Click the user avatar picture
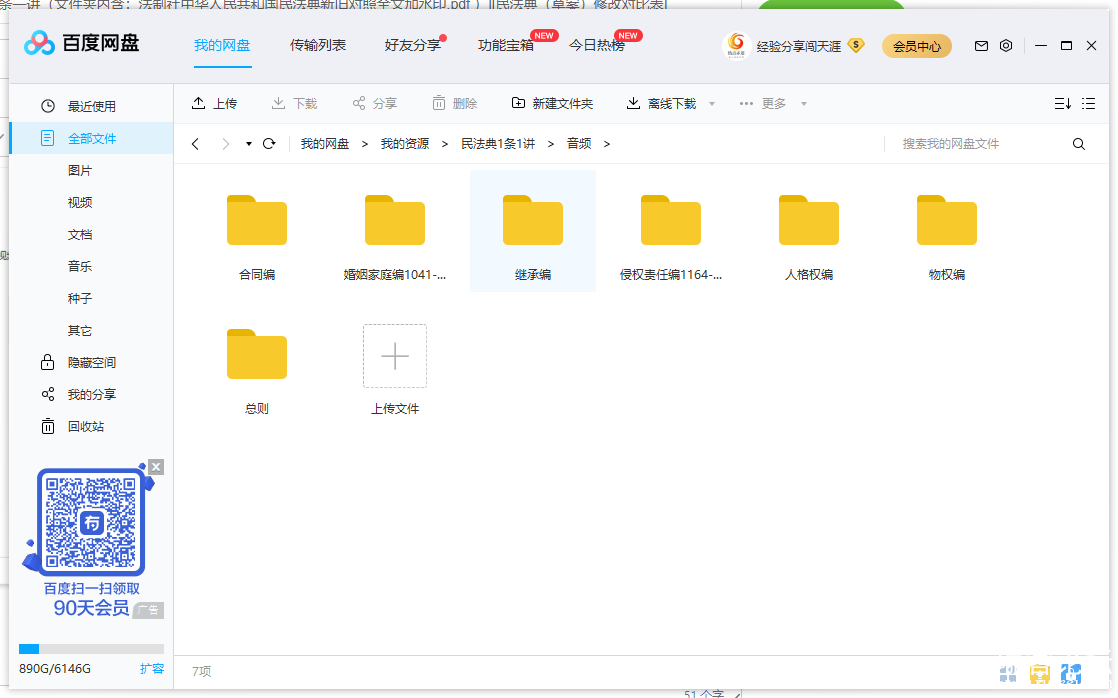 (x=737, y=46)
